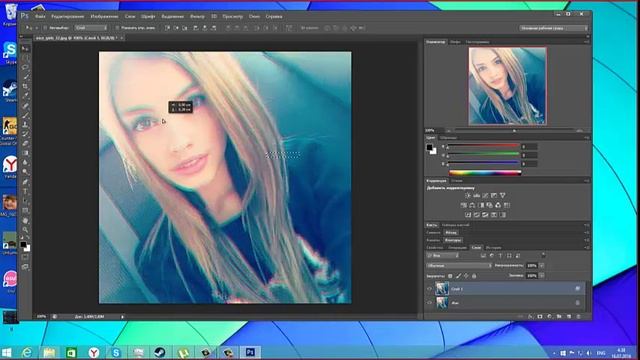Click the Контуры panel button
Image resolution: width=640 pixels, height=360 pixels.
[x=453, y=240]
